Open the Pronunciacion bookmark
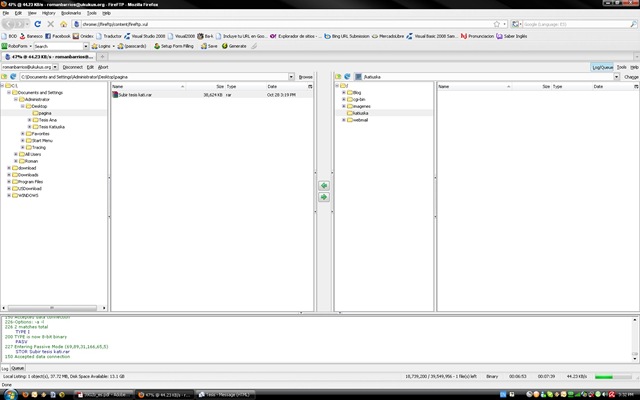 click(477, 36)
